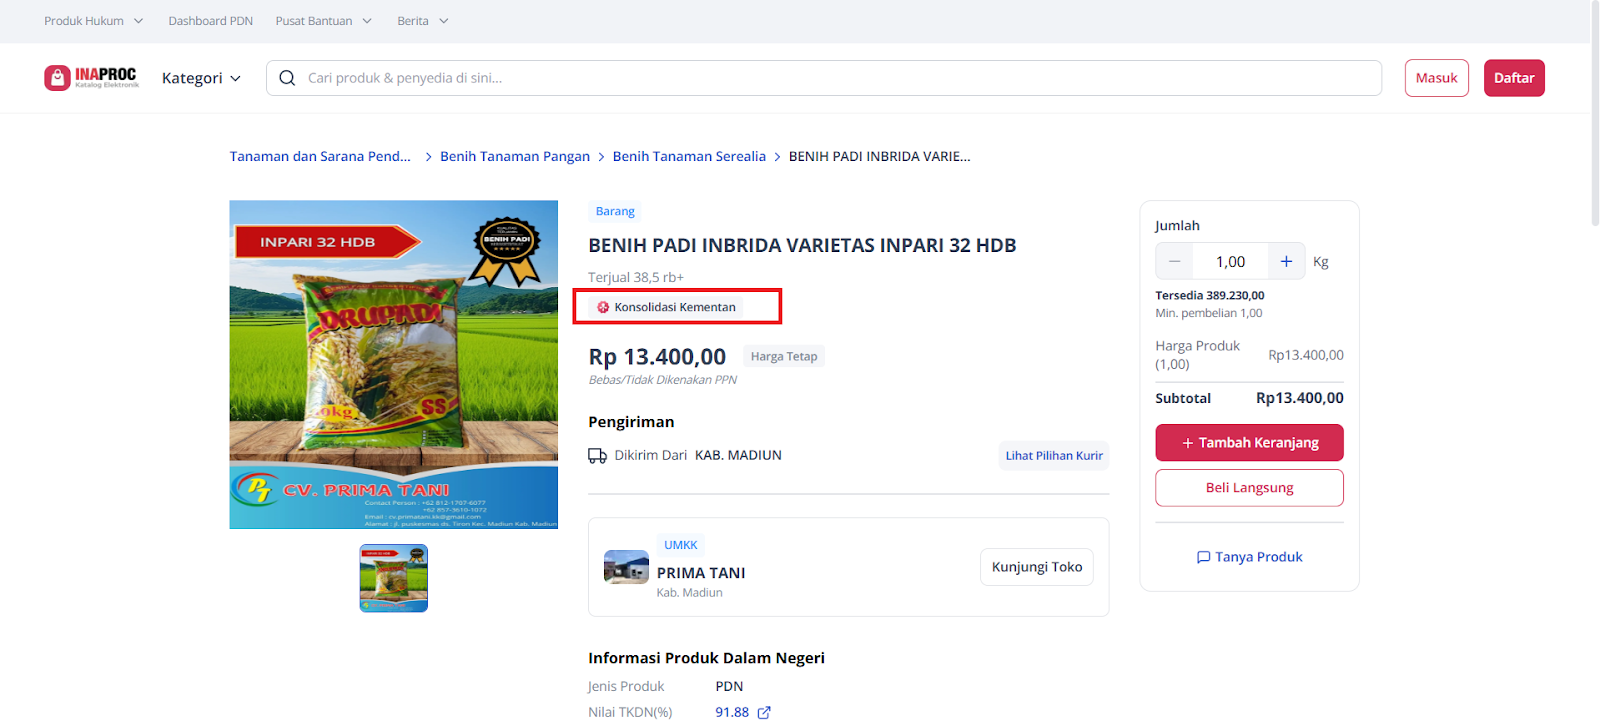This screenshot has height=721, width=1600.
Task: Click the Kunjungi Toko button
Action: 1037,567
